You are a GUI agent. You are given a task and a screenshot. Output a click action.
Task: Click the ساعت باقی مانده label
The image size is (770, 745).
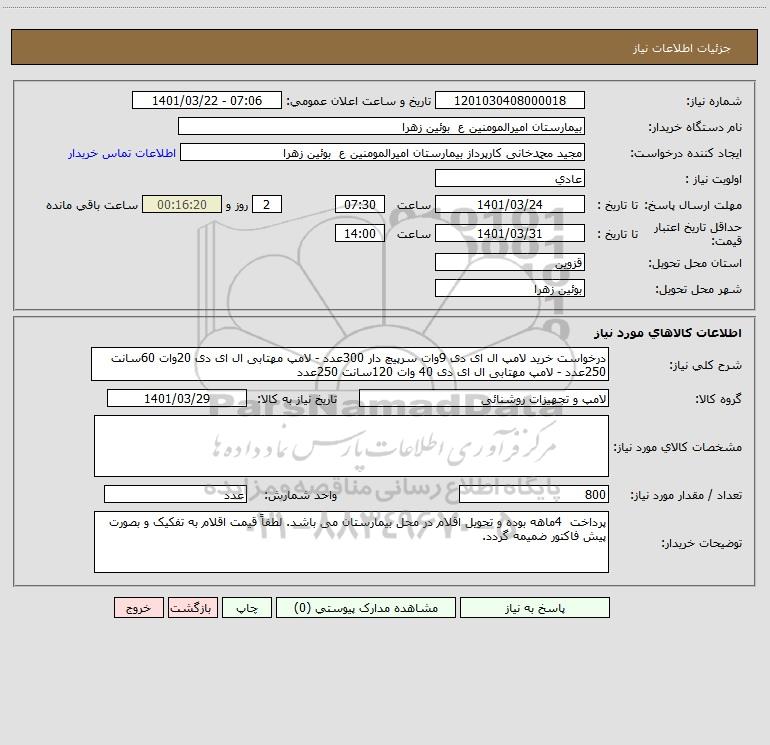(92, 205)
